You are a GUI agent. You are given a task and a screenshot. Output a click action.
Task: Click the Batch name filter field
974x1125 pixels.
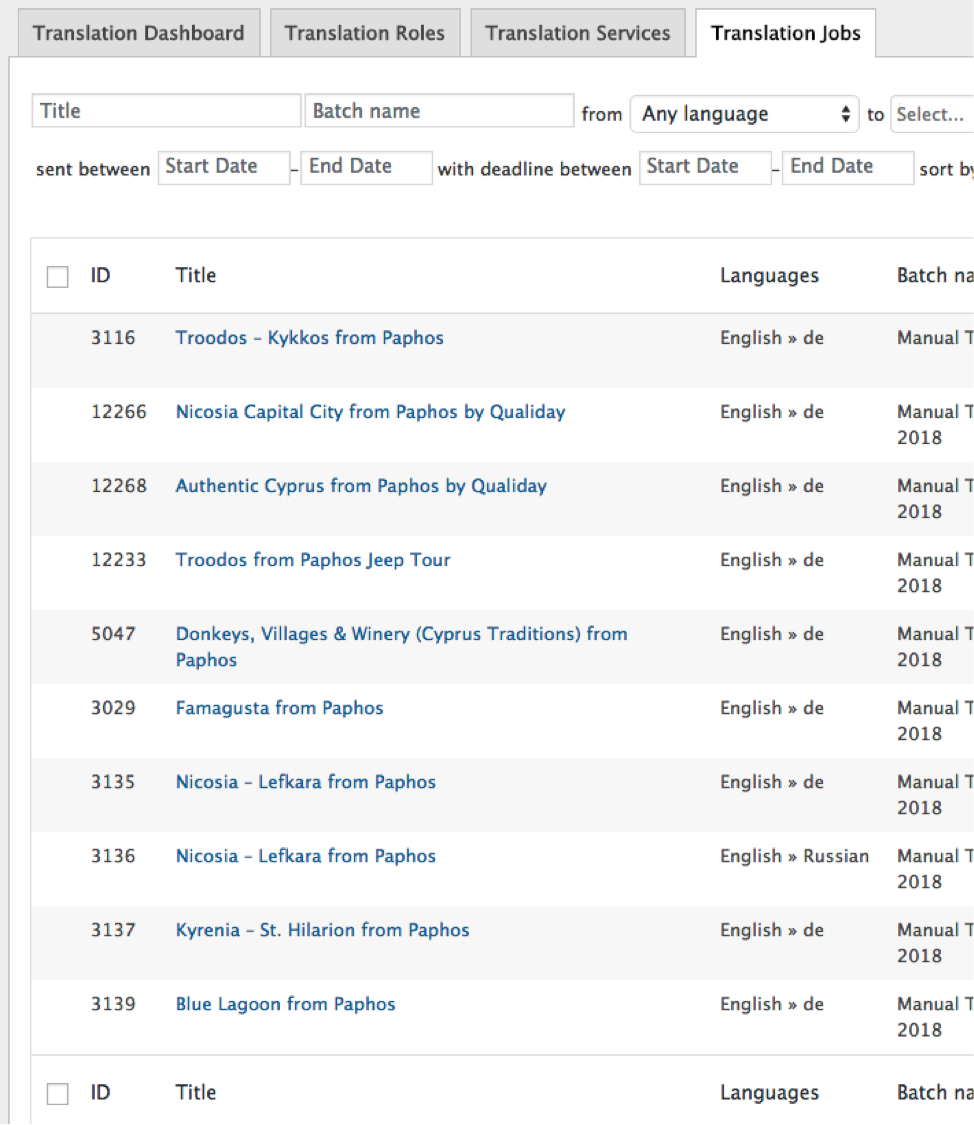[x=439, y=111]
